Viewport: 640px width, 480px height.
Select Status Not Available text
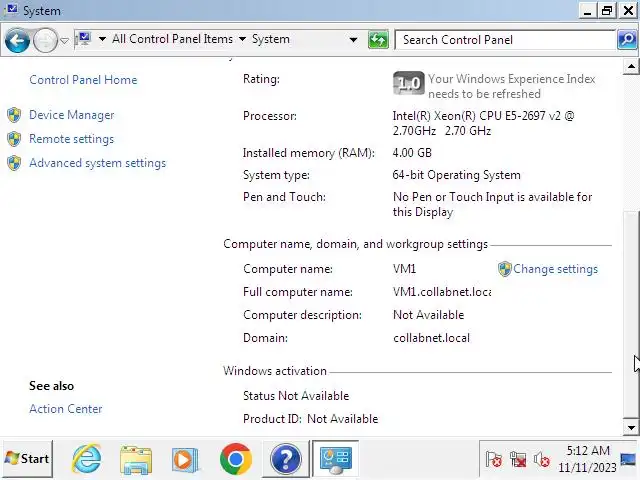click(296, 396)
